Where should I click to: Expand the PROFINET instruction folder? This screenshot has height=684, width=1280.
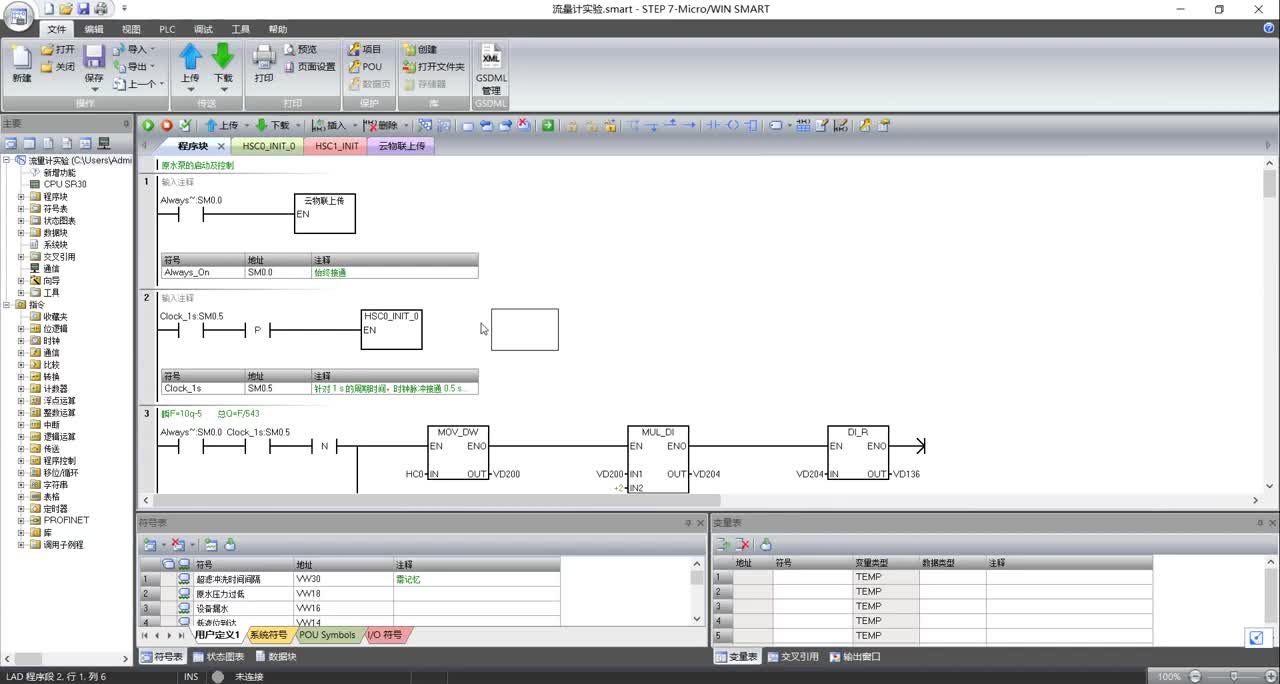point(21,521)
